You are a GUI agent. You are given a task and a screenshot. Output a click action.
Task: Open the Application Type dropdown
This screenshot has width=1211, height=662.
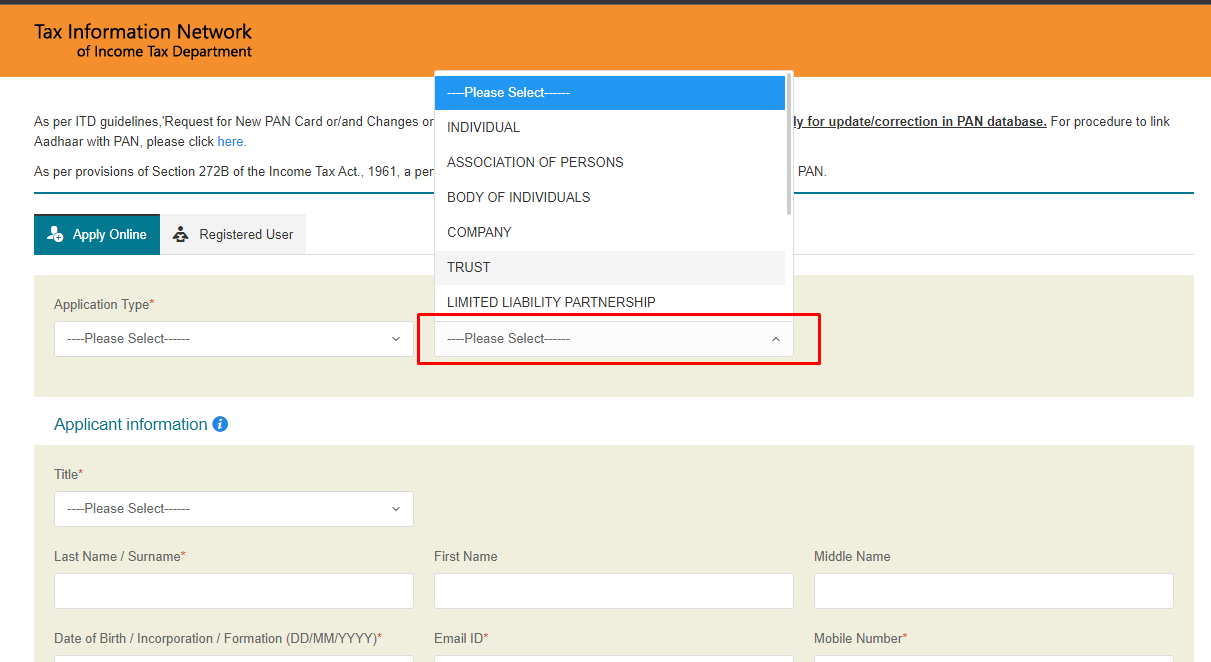[233, 339]
